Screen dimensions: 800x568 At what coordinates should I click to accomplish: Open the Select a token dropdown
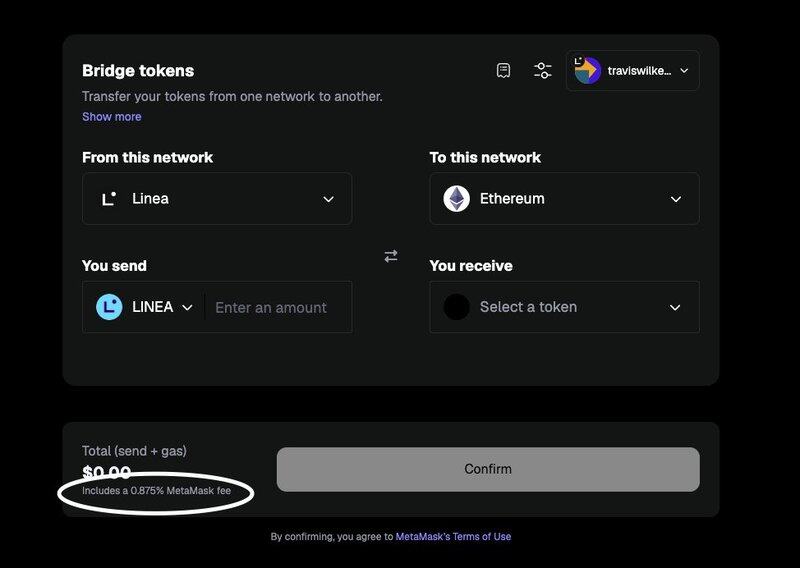tap(564, 307)
